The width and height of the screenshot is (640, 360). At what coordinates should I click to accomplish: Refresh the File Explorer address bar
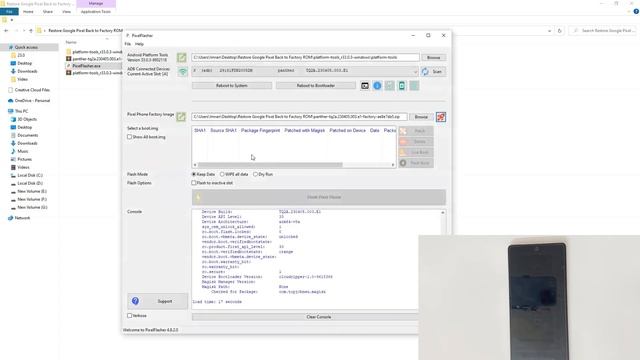560,31
